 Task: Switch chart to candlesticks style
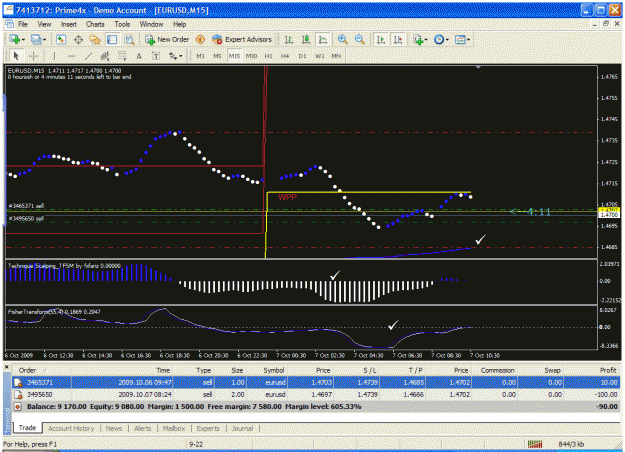pos(306,39)
